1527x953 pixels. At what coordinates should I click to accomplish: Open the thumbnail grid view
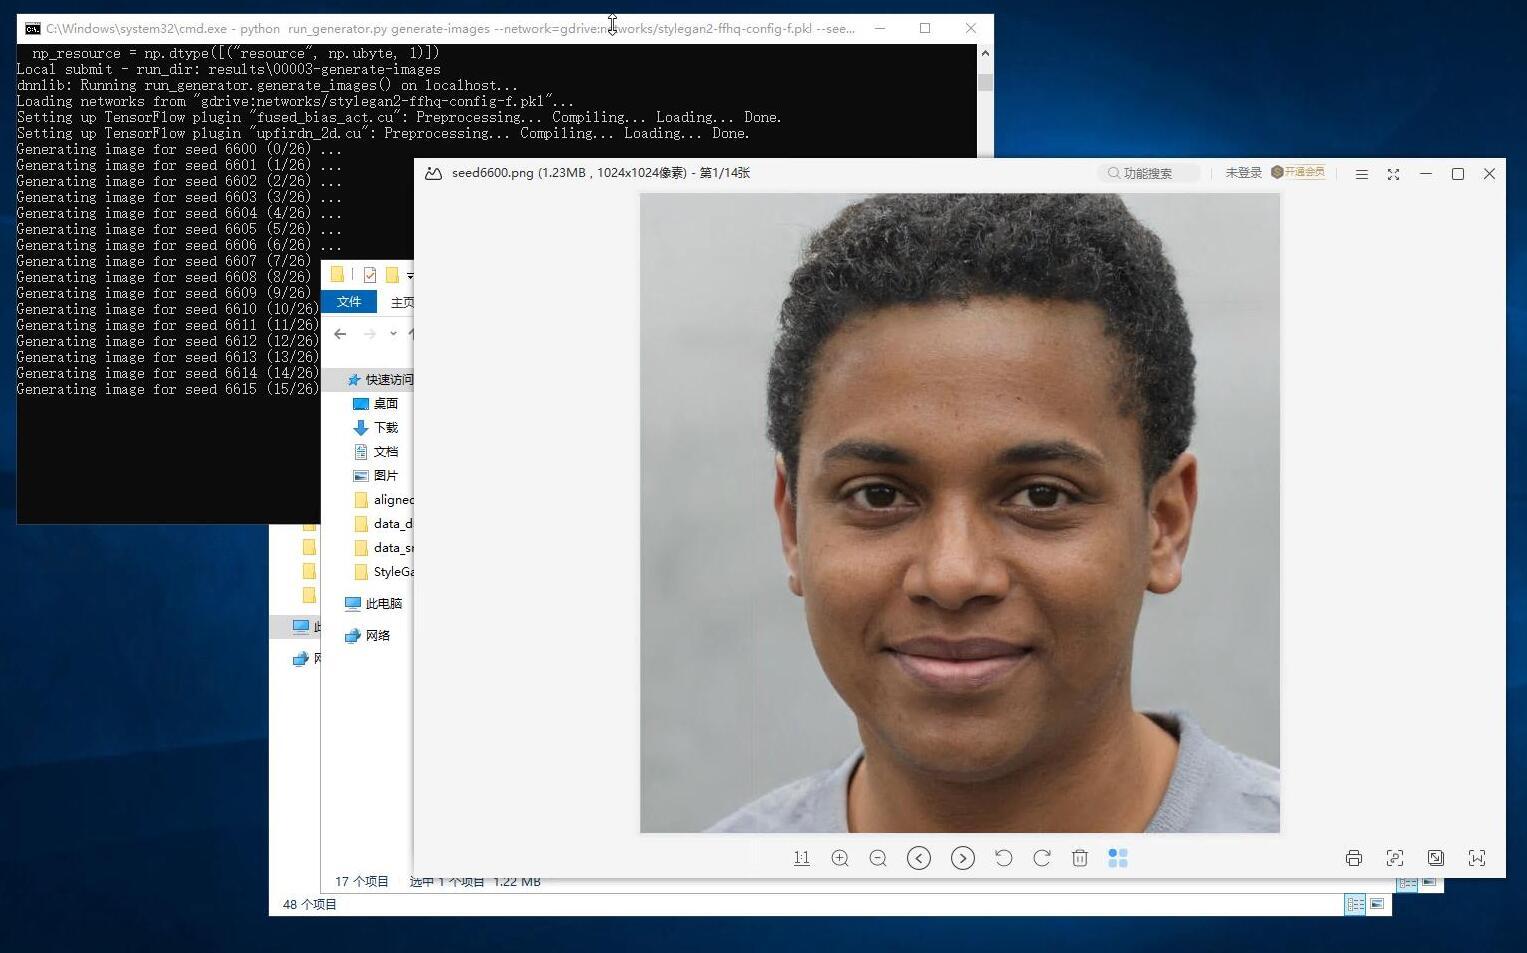1118,858
